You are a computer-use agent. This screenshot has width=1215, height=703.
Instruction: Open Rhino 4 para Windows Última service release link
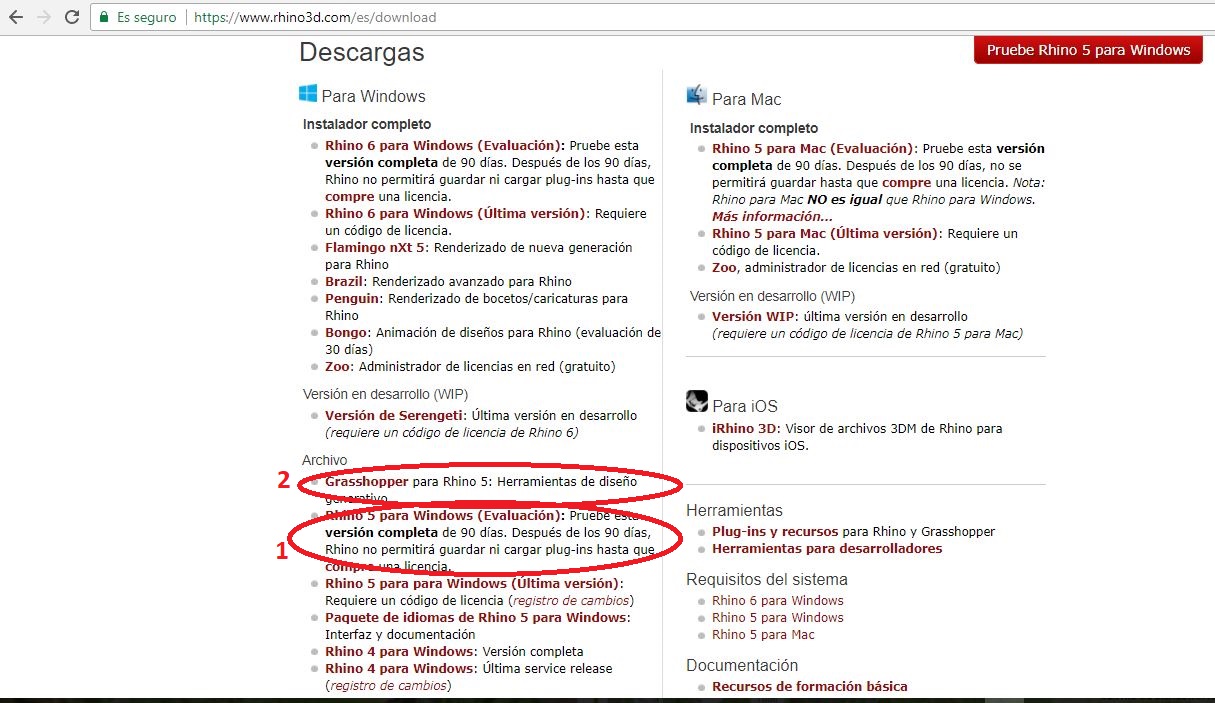399,668
